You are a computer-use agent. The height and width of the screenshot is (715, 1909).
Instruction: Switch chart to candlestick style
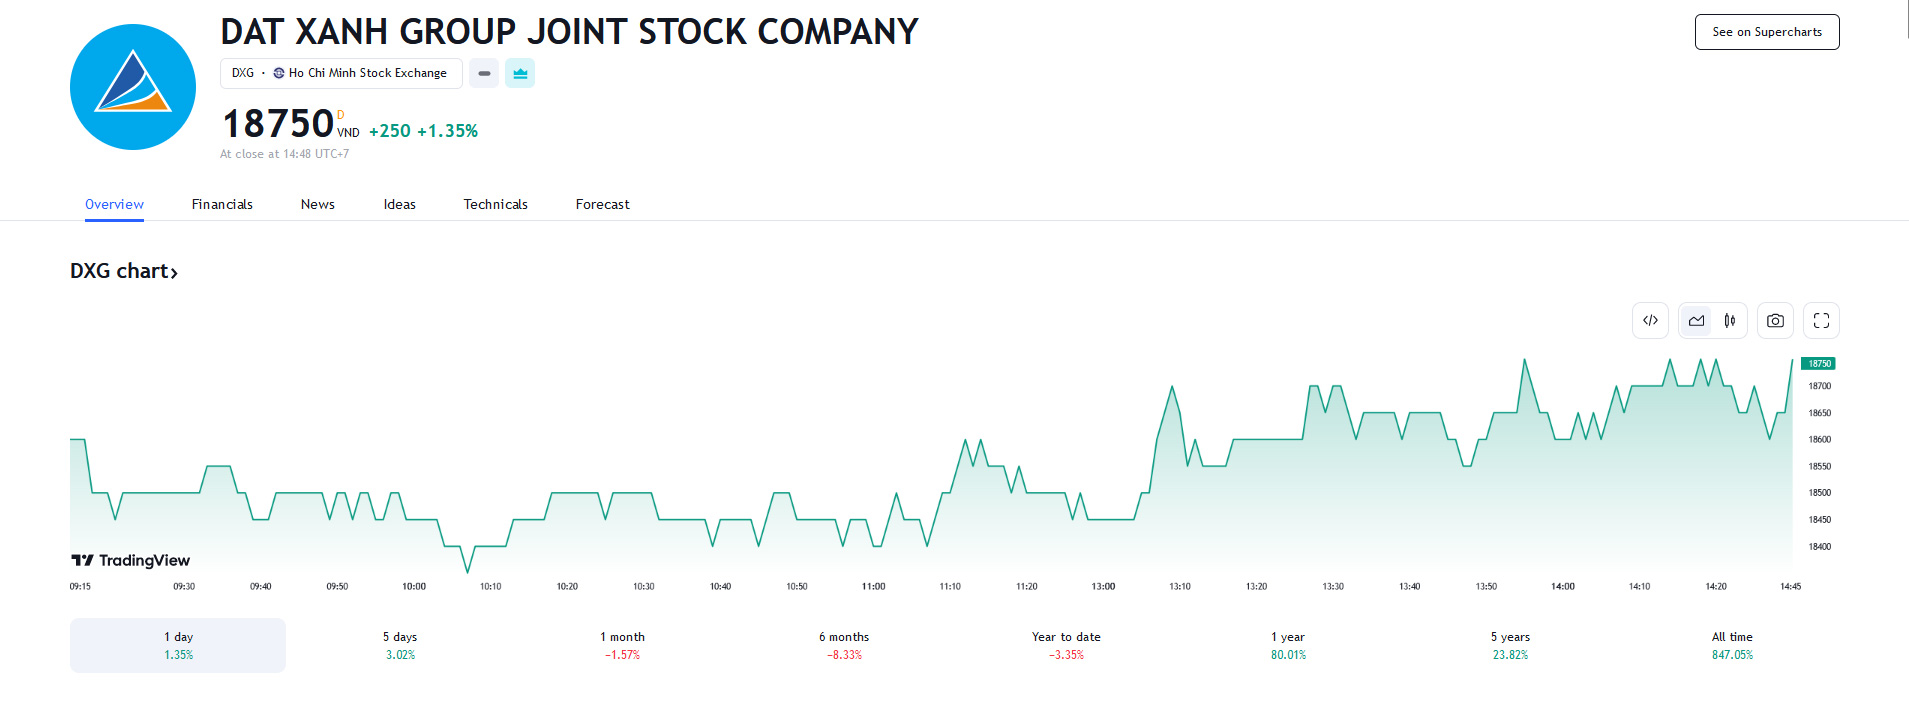click(x=1730, y=321)
